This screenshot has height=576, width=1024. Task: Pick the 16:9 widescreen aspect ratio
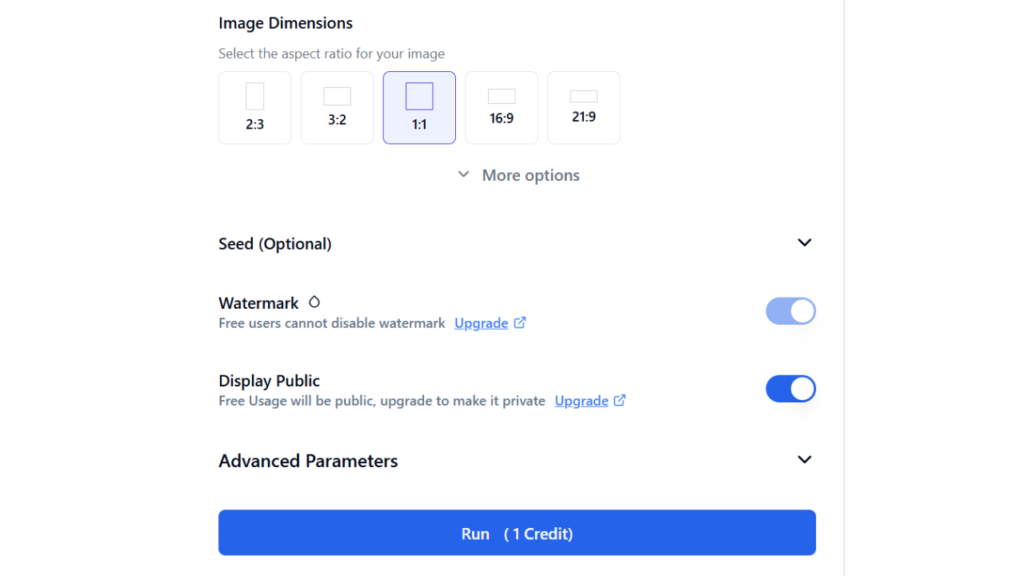(x=501, y=107)
